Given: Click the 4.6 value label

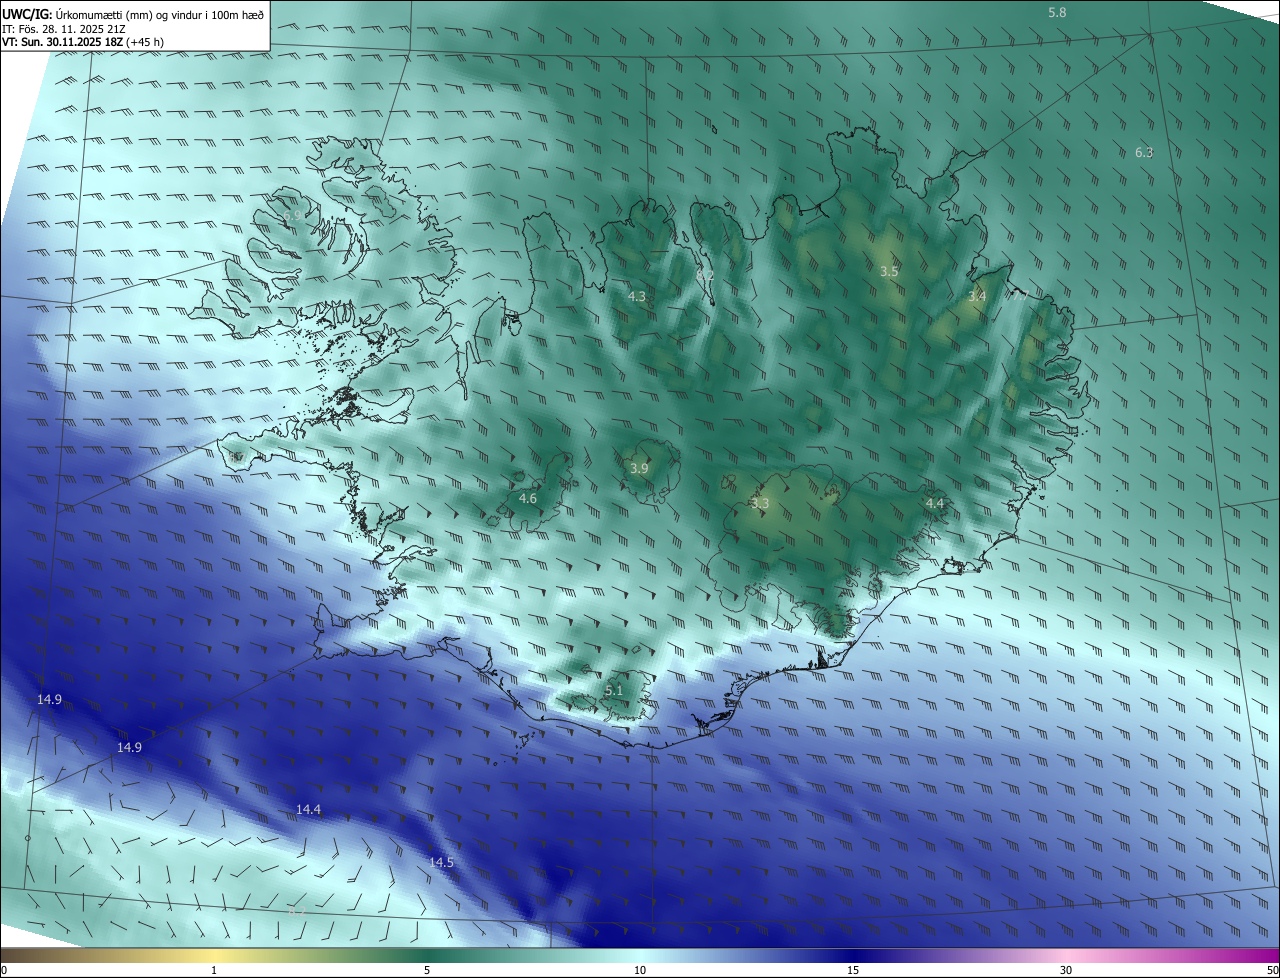Looking at the screenshot, I should tap(528, 498).
